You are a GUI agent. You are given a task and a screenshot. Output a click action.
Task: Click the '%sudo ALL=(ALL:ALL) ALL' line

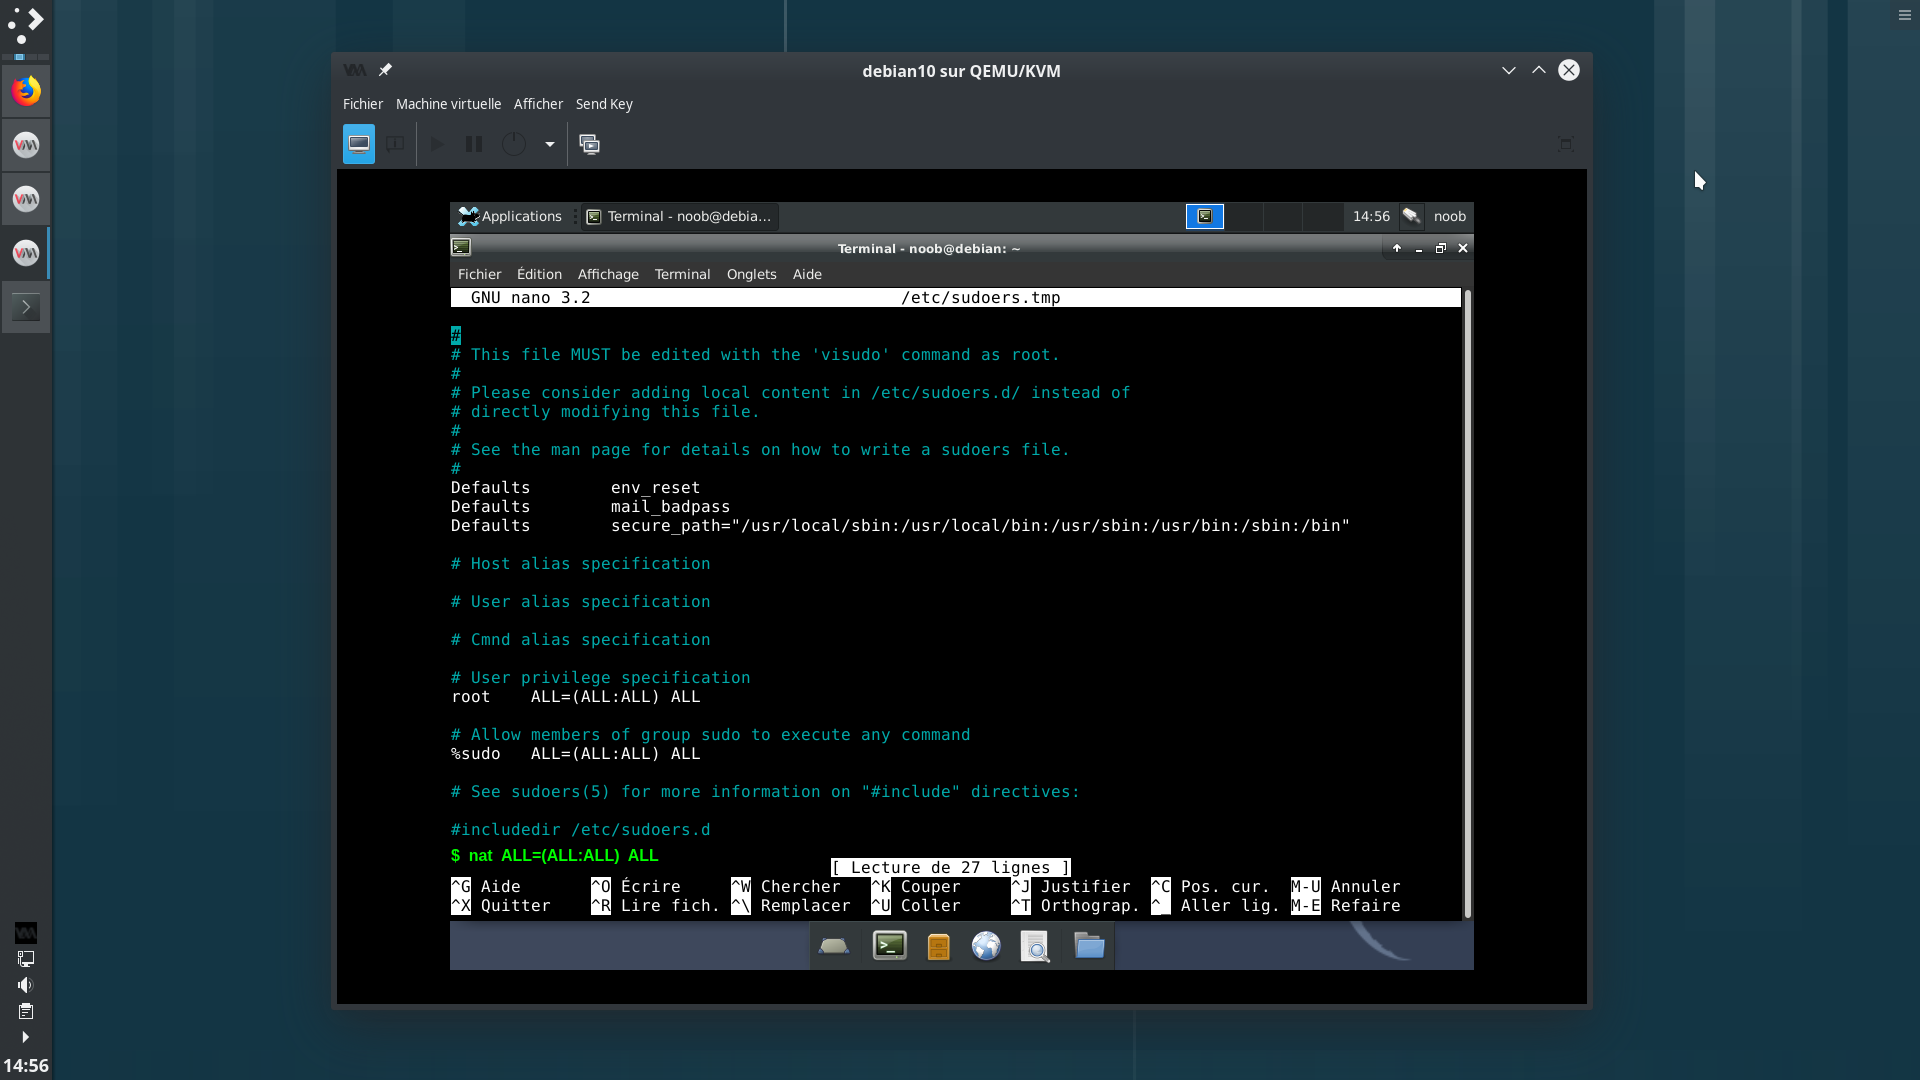(575, 754)
